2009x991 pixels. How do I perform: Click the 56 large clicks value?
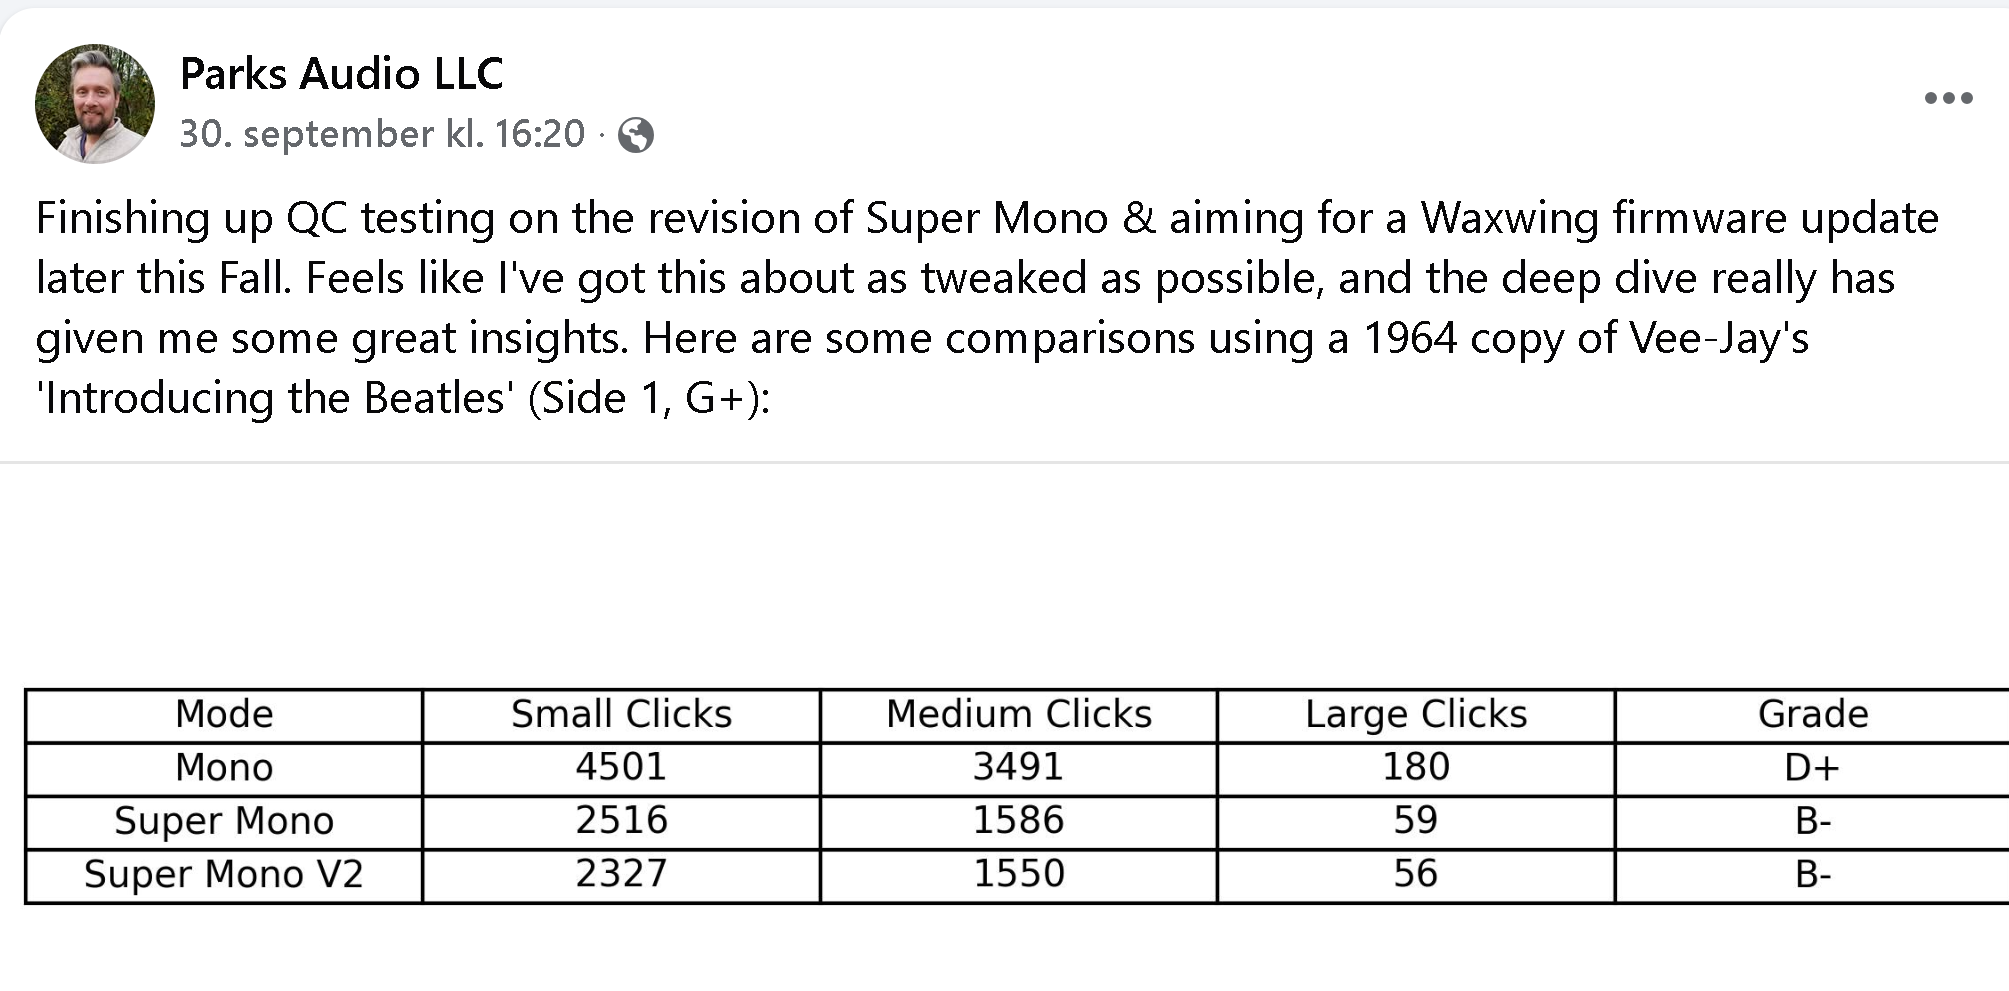pos(1416,875)
